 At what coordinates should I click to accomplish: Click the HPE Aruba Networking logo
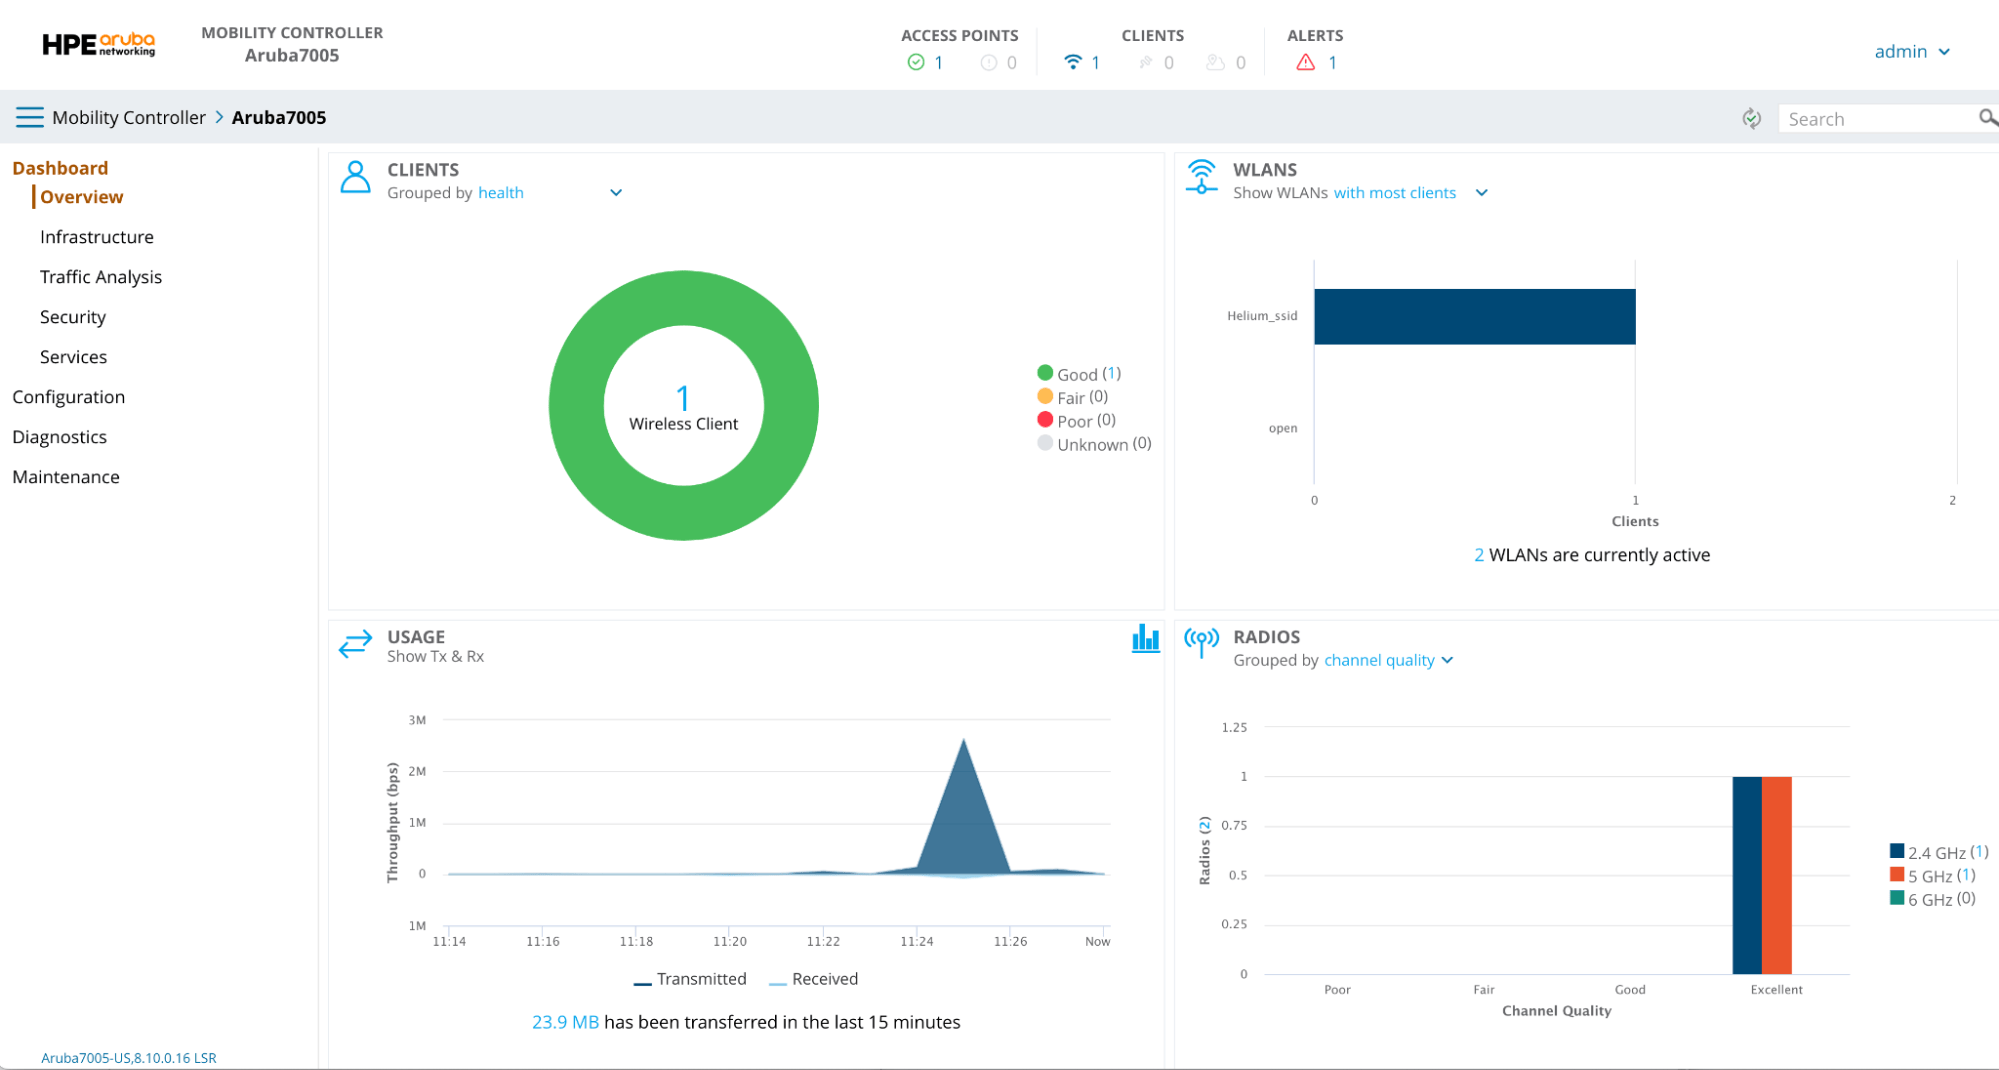click(98, 45)
